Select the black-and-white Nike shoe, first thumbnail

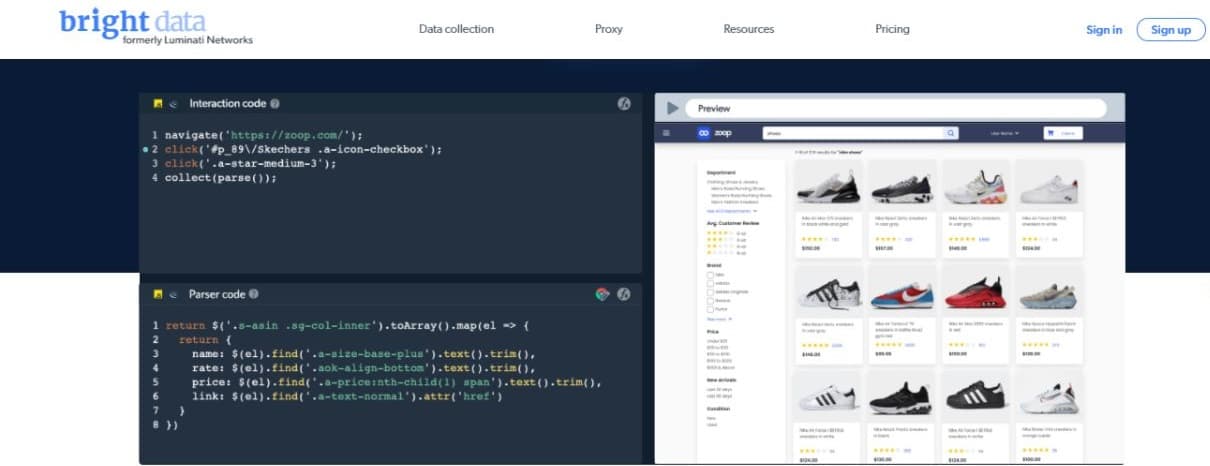[x=826, y=186]
